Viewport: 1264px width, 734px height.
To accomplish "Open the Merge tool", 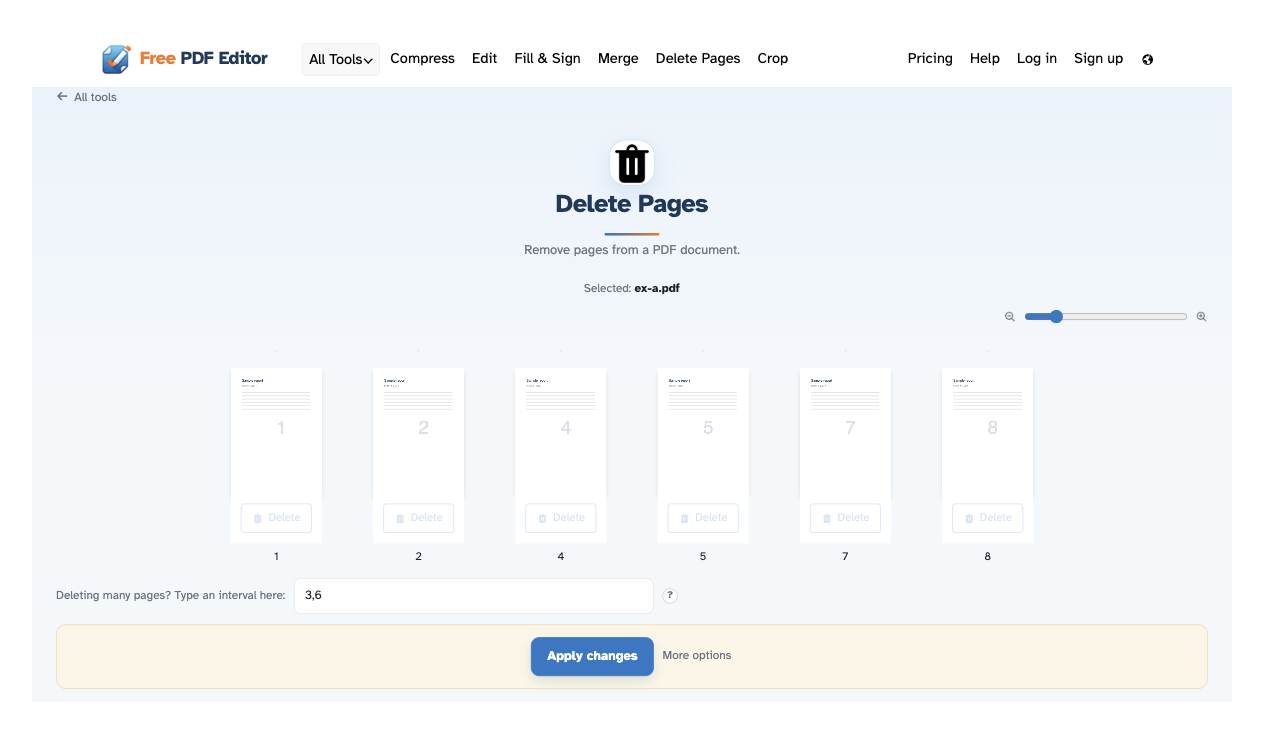I will (618, 59).
